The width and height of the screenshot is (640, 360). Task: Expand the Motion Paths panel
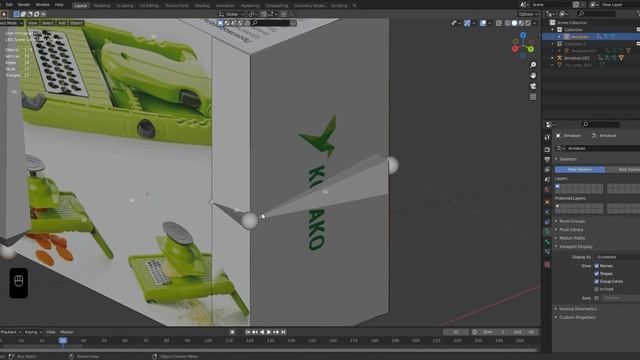coord(572,238)
